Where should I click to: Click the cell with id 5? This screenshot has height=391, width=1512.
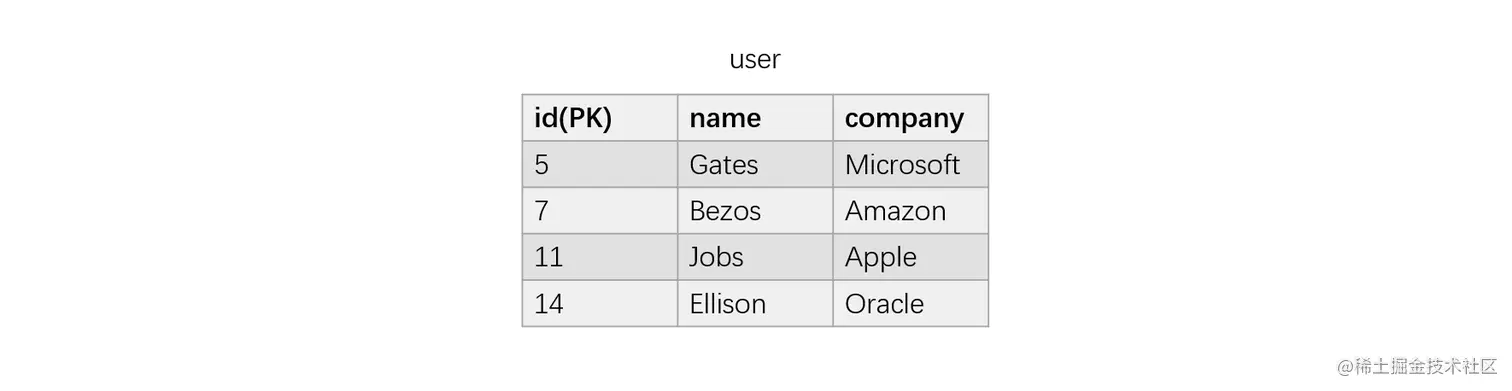point(600,164)
